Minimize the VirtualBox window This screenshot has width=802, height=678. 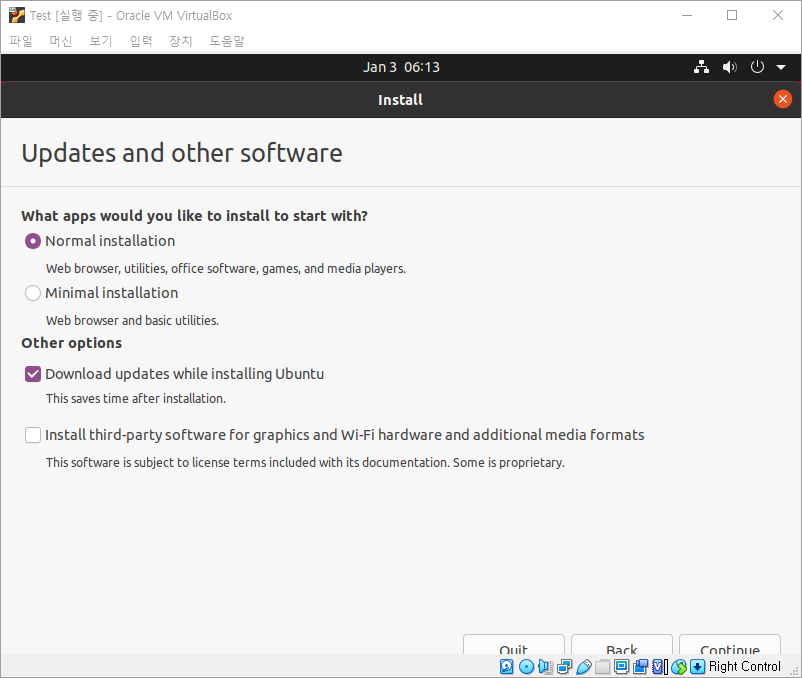(x=687, y=15)
